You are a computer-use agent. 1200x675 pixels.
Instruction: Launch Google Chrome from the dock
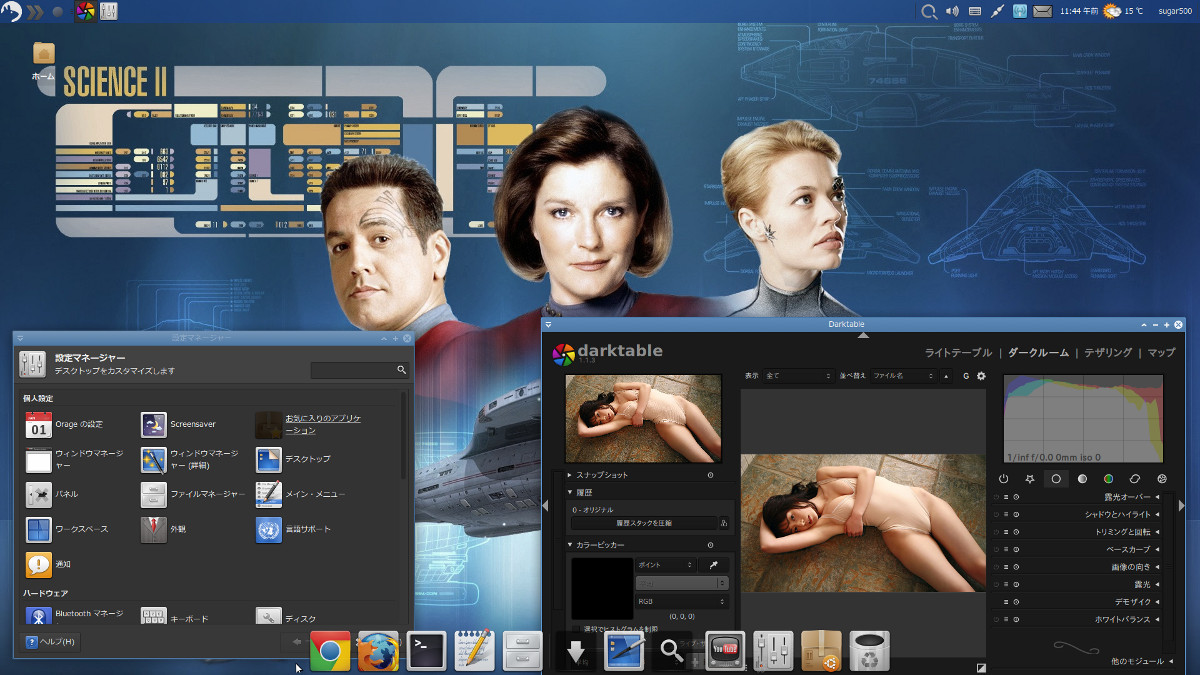(330, 652)
